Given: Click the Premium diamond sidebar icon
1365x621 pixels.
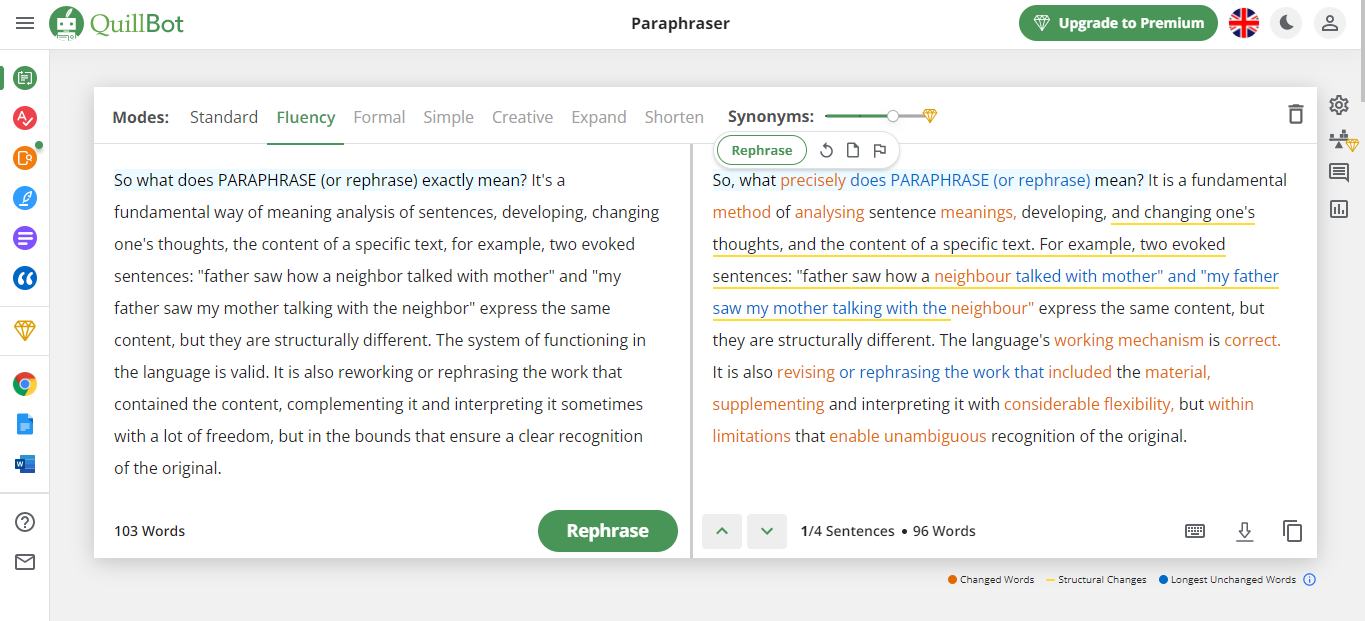Looking at the screenshot, I should coord(25,331).
